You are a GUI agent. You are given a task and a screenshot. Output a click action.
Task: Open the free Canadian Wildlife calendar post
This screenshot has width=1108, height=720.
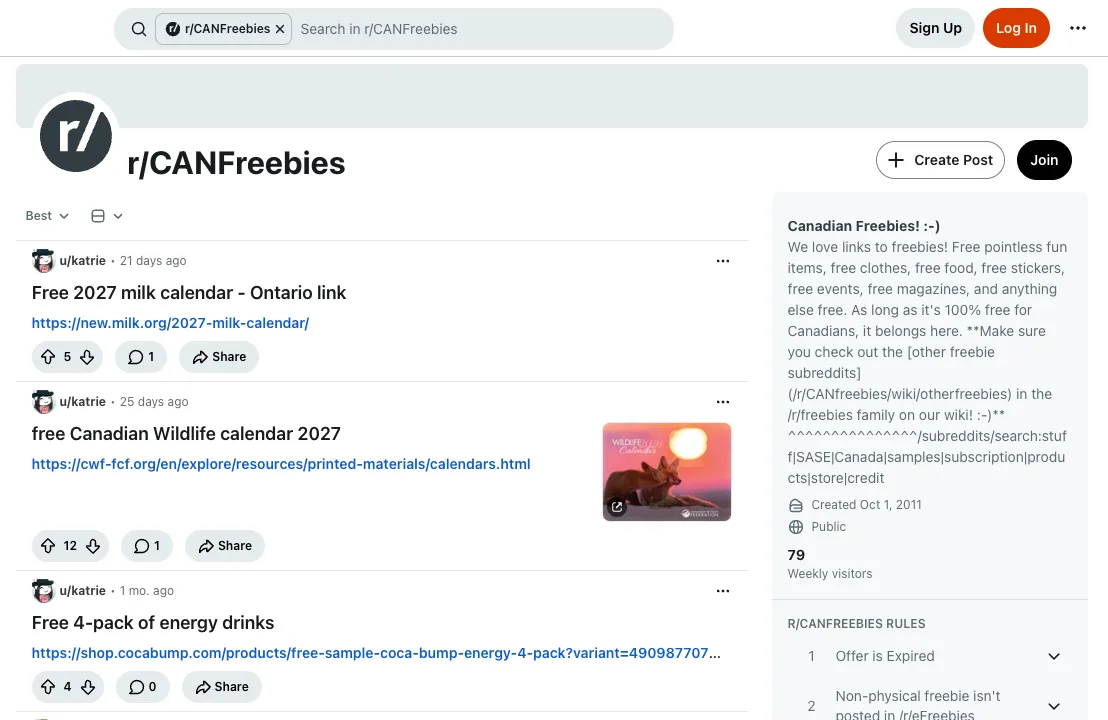pos(186,433)
